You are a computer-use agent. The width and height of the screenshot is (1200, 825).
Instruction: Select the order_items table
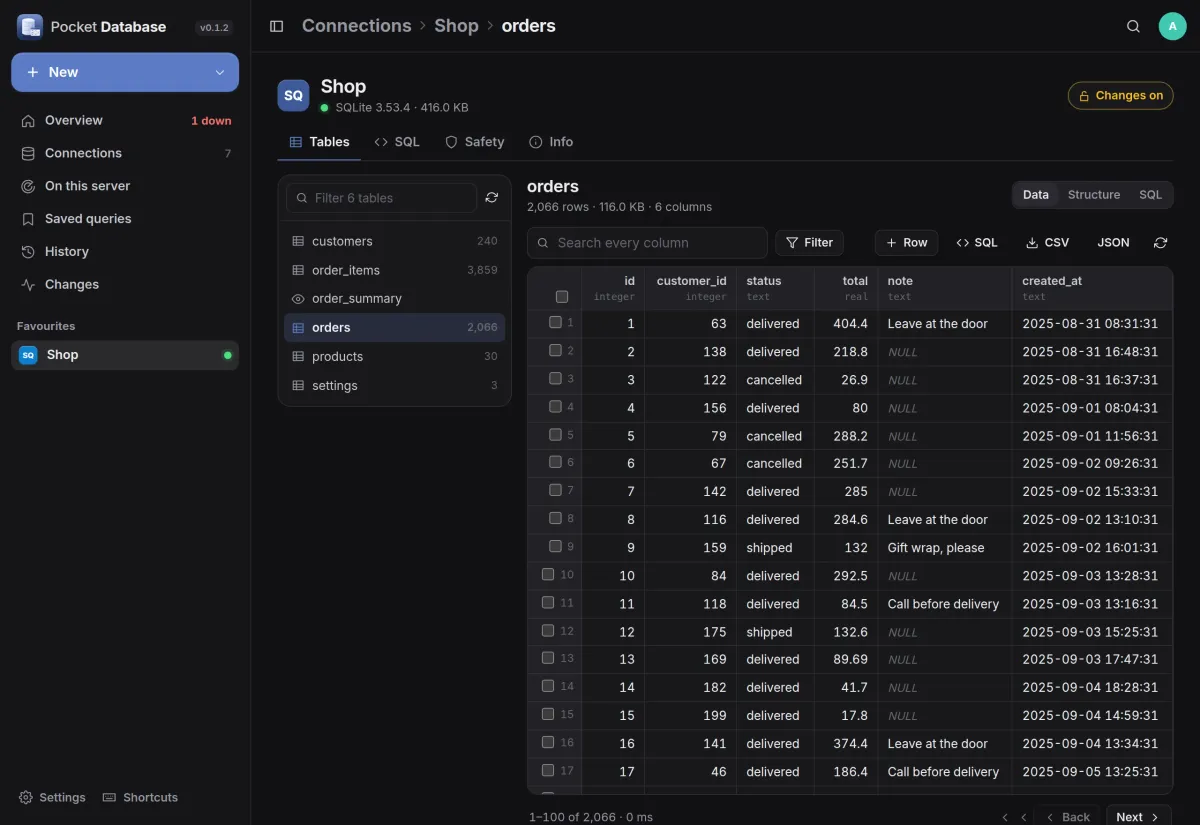pyautogui.click(x=394, y=270)
